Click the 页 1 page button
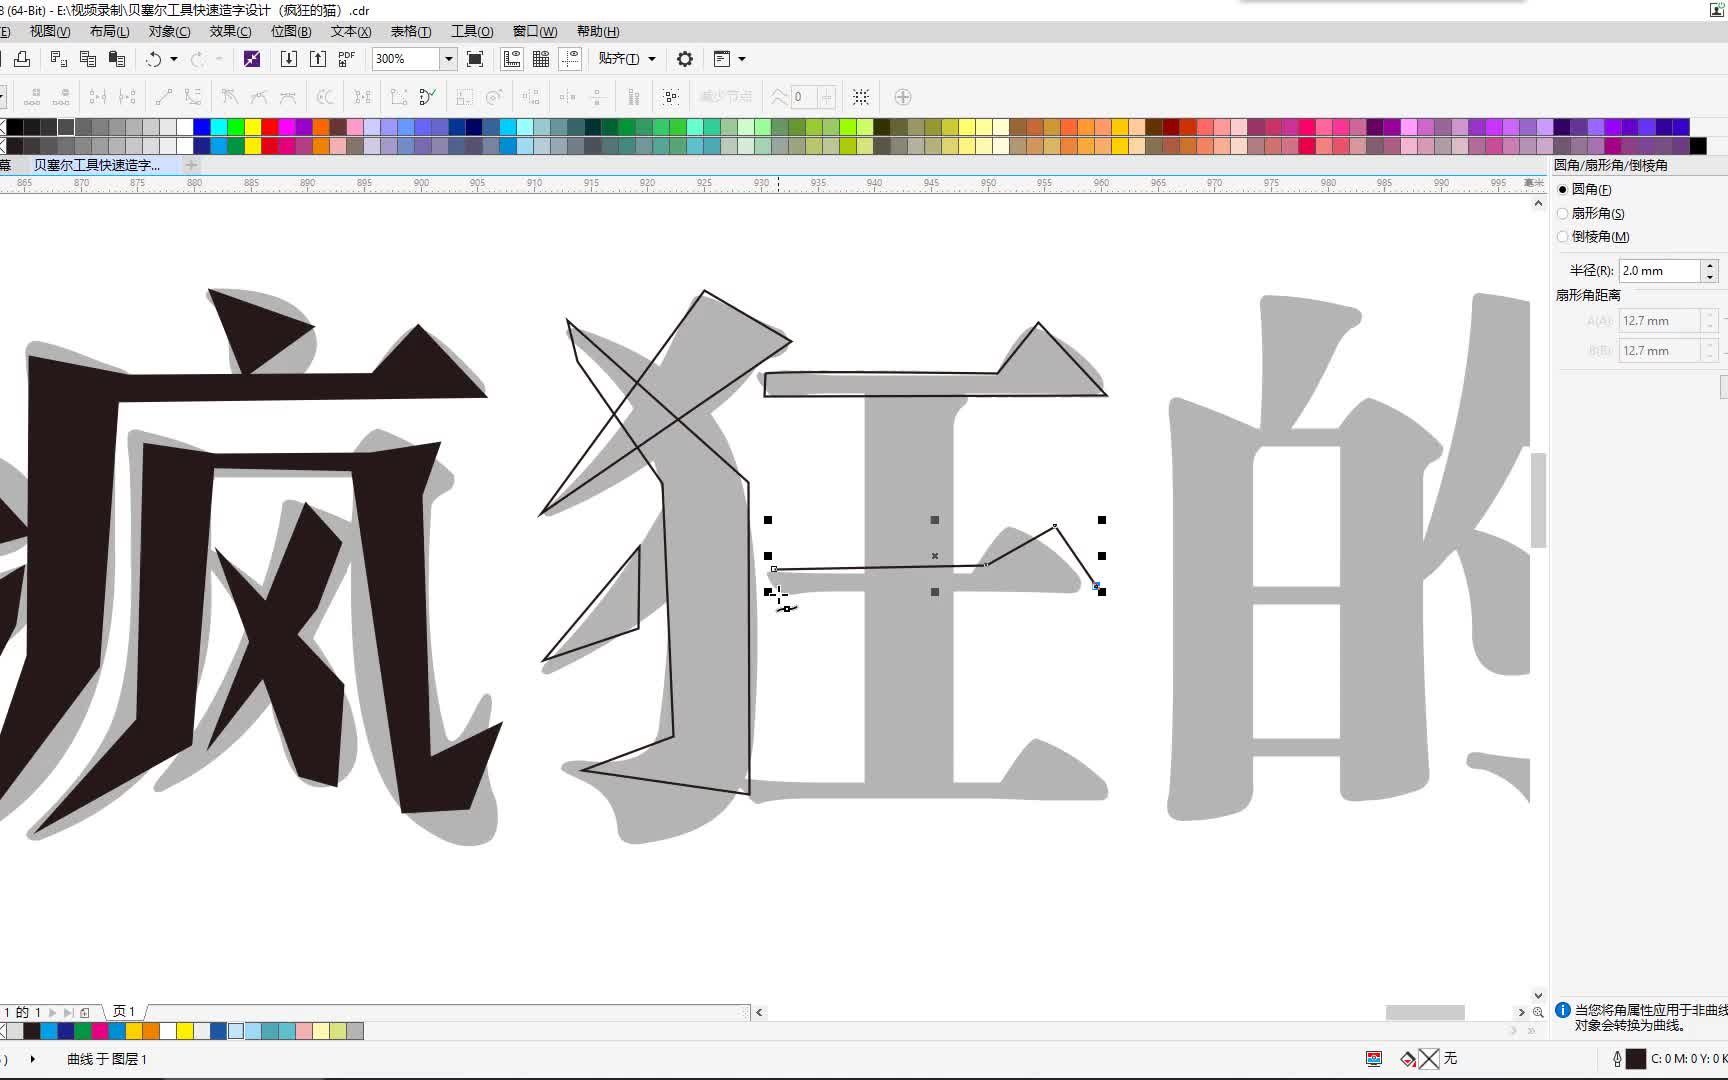The height and width of the screenshot is (1080, 1728). pos(124,1011)
